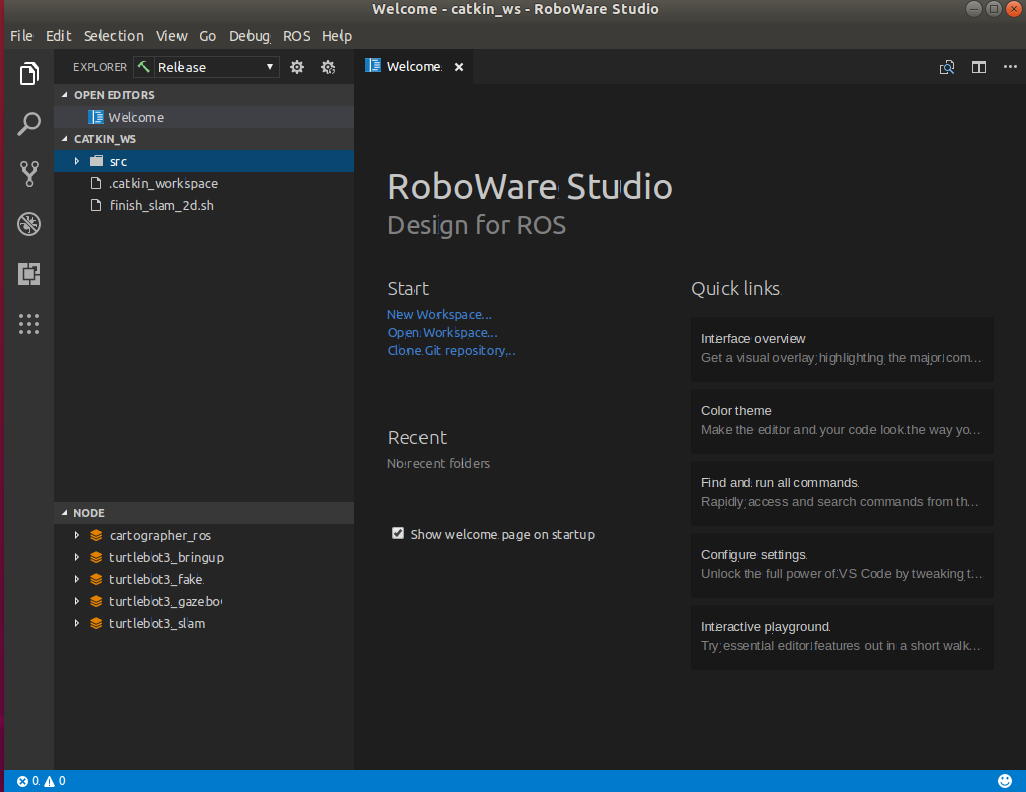Collapse the NODE section

click(65, 513)
